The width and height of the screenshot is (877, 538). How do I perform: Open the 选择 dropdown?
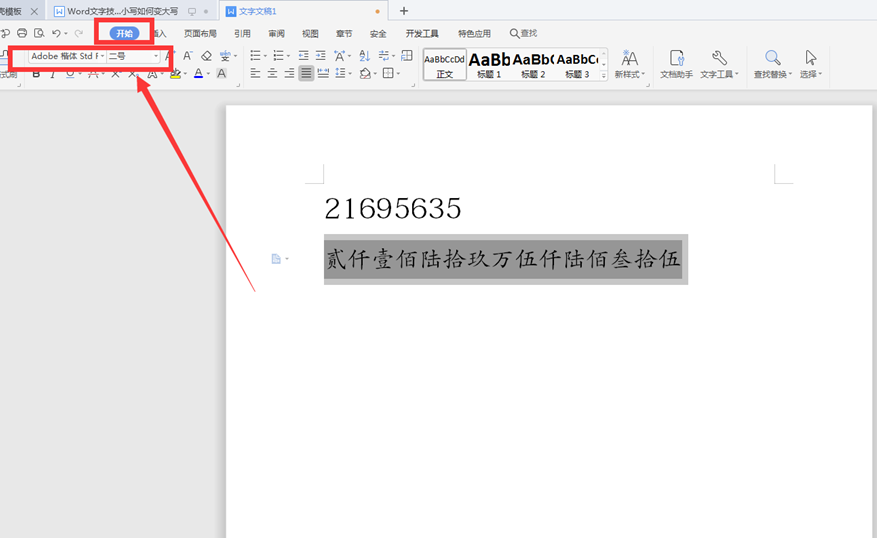pos(811,64)
